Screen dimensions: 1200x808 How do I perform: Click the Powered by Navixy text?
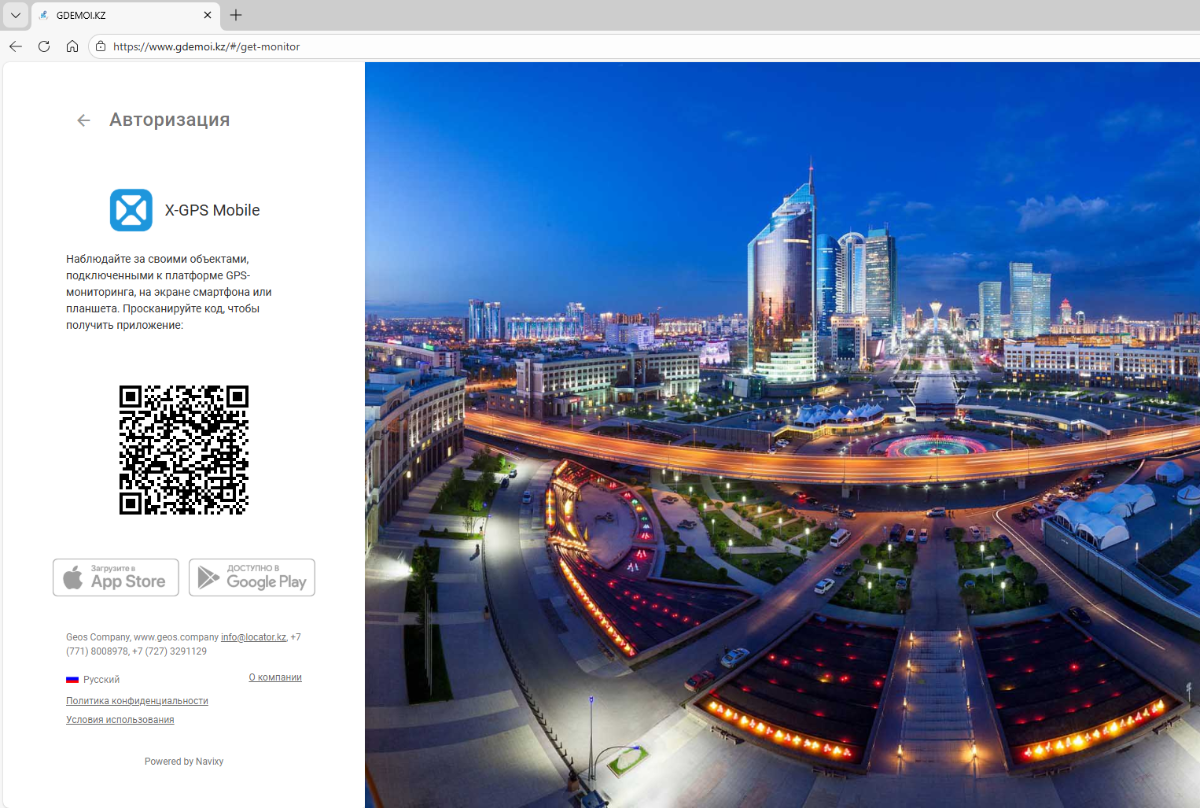click(x=184, y=762)
